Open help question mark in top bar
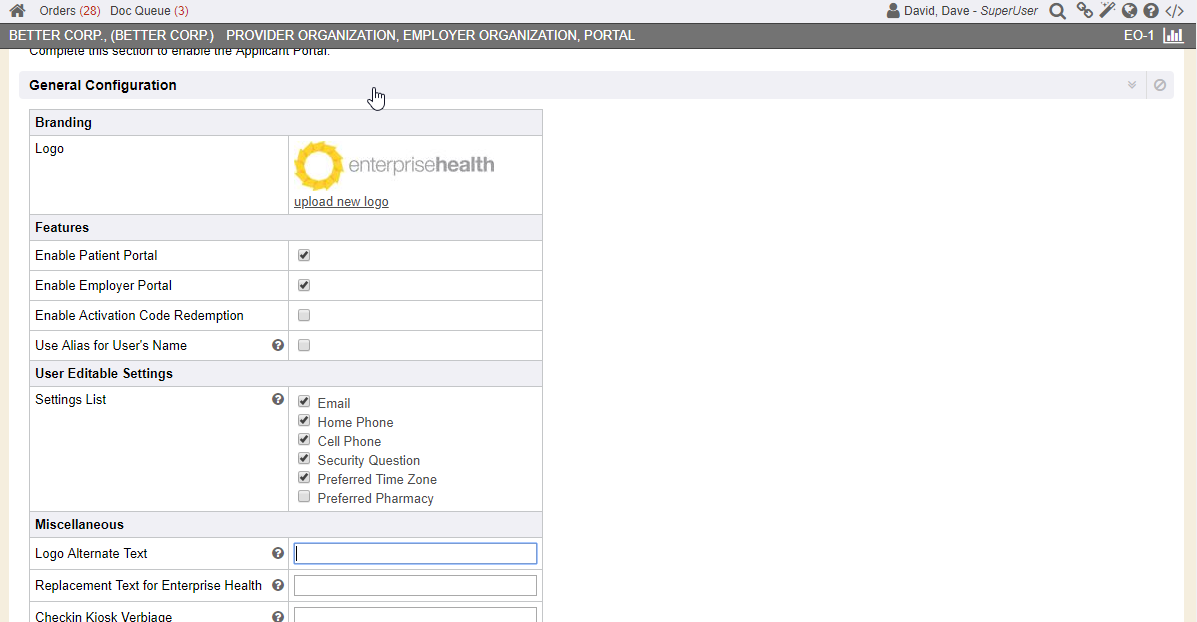The image size is (1197, 622). click(x=1151, y=11)
